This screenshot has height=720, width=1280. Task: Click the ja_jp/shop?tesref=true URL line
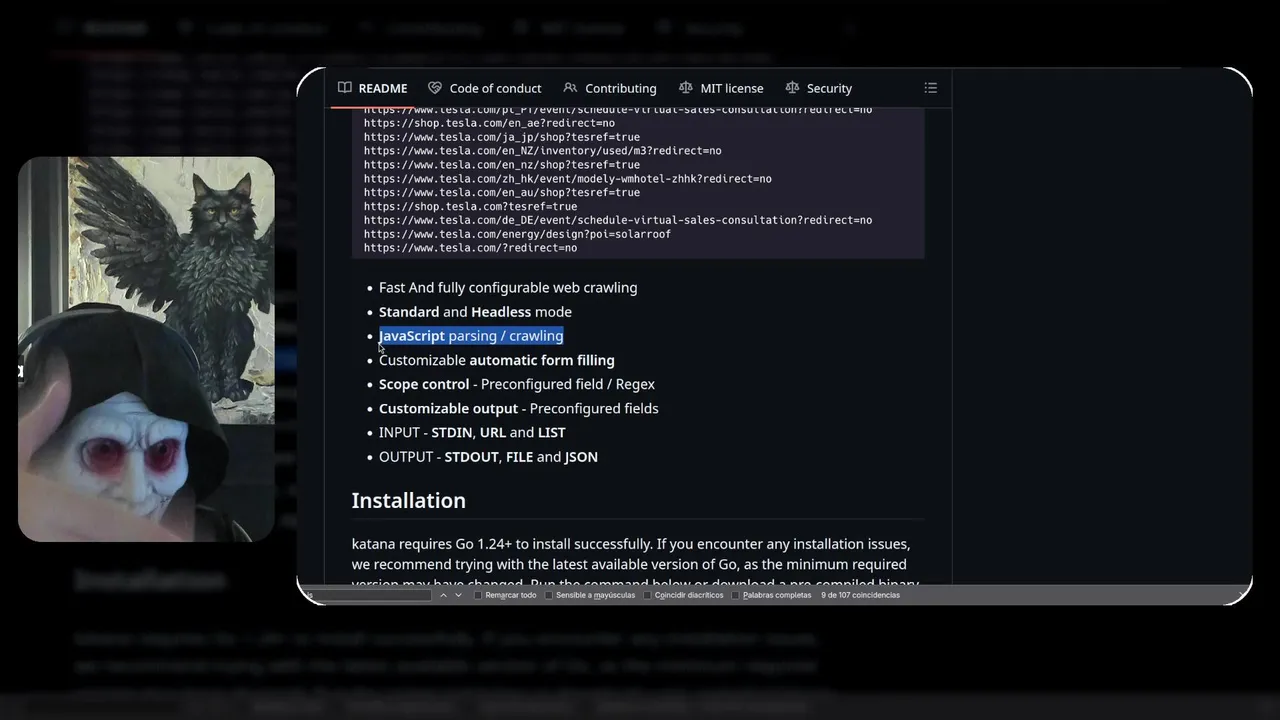(502, 137)
